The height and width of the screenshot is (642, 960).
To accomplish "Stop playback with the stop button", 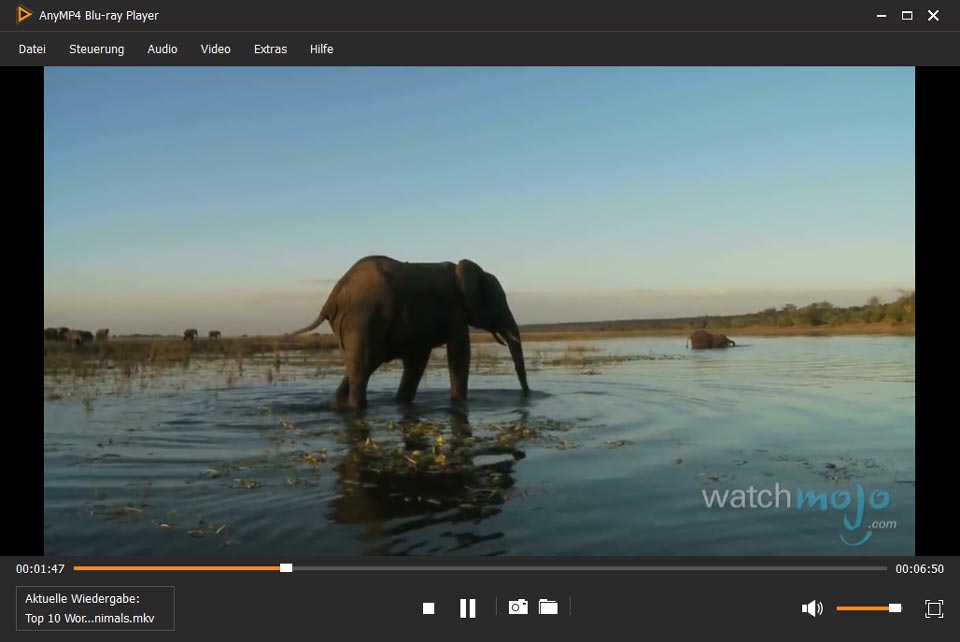I will tap(429, 608).
